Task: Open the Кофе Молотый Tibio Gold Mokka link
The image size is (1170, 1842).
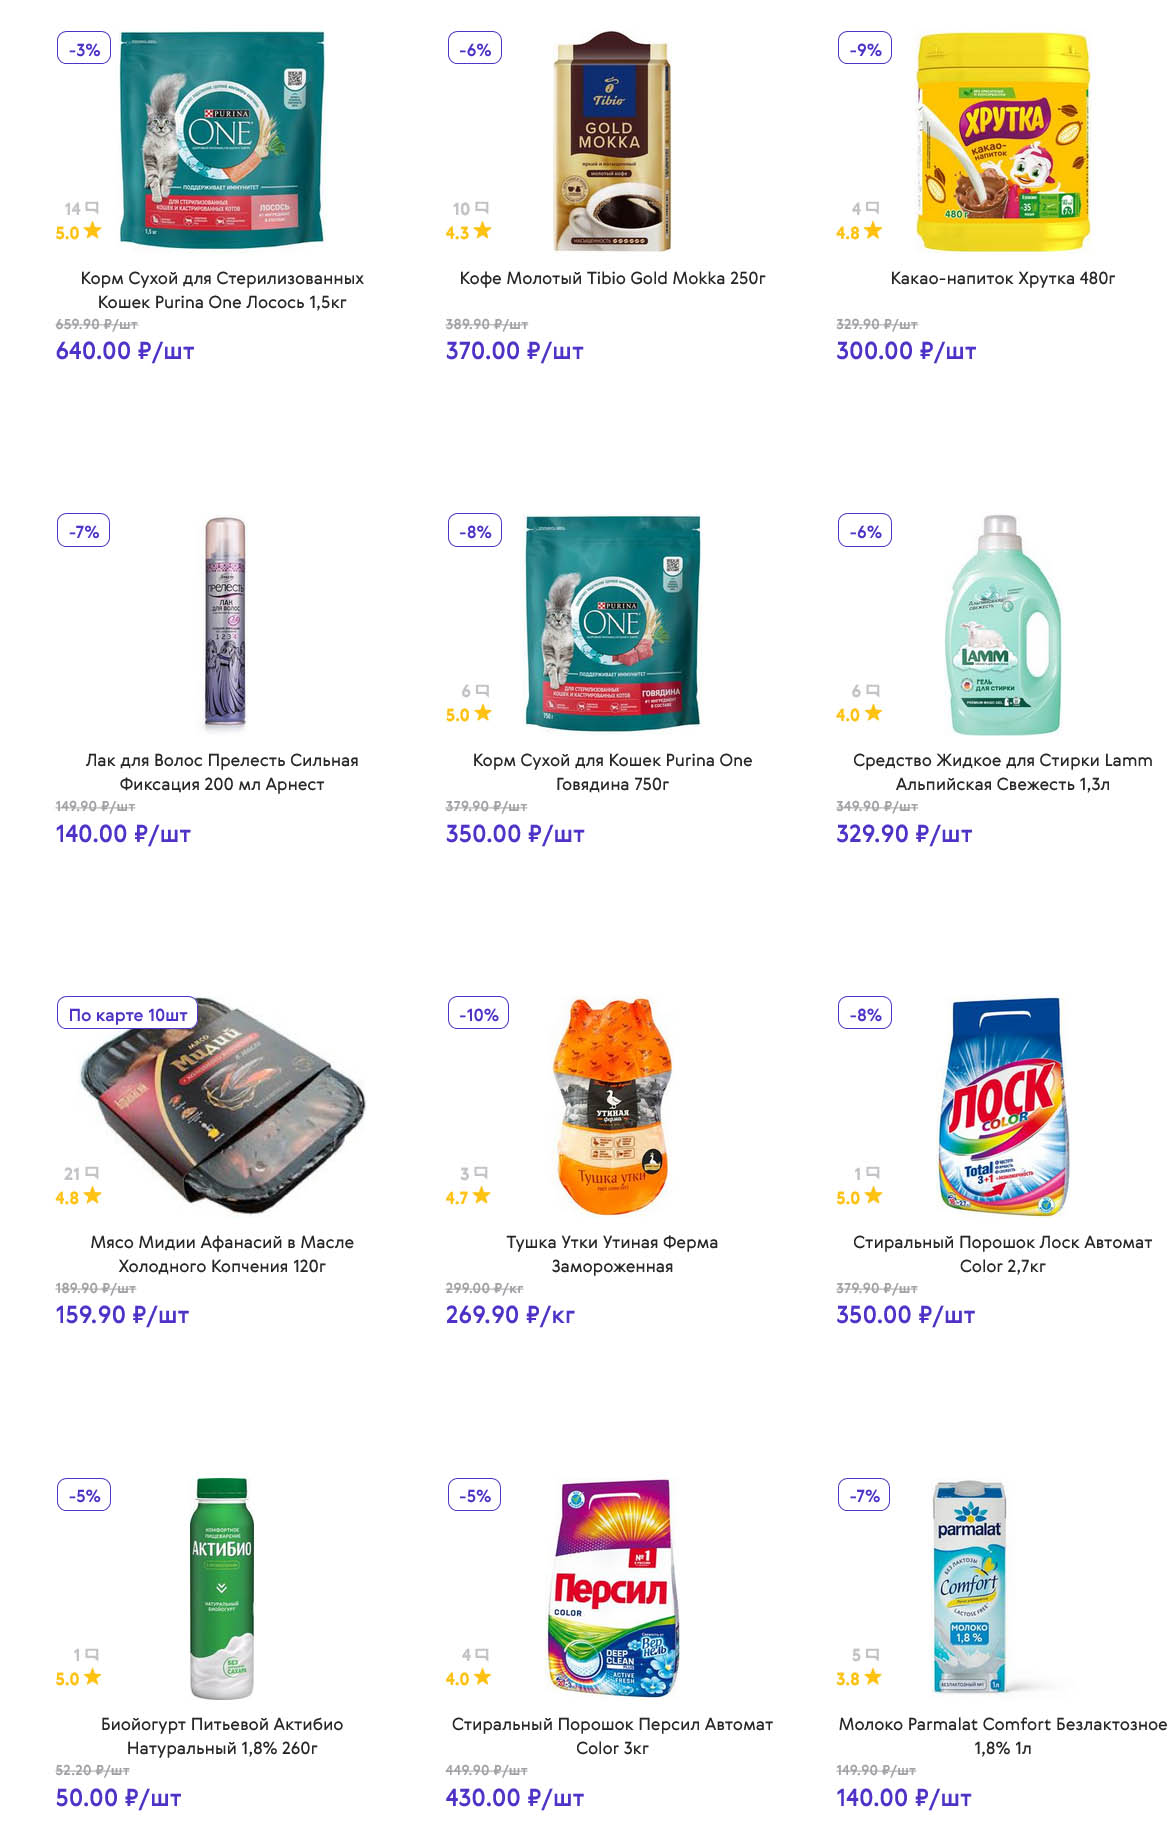Action: click(612, 278)
